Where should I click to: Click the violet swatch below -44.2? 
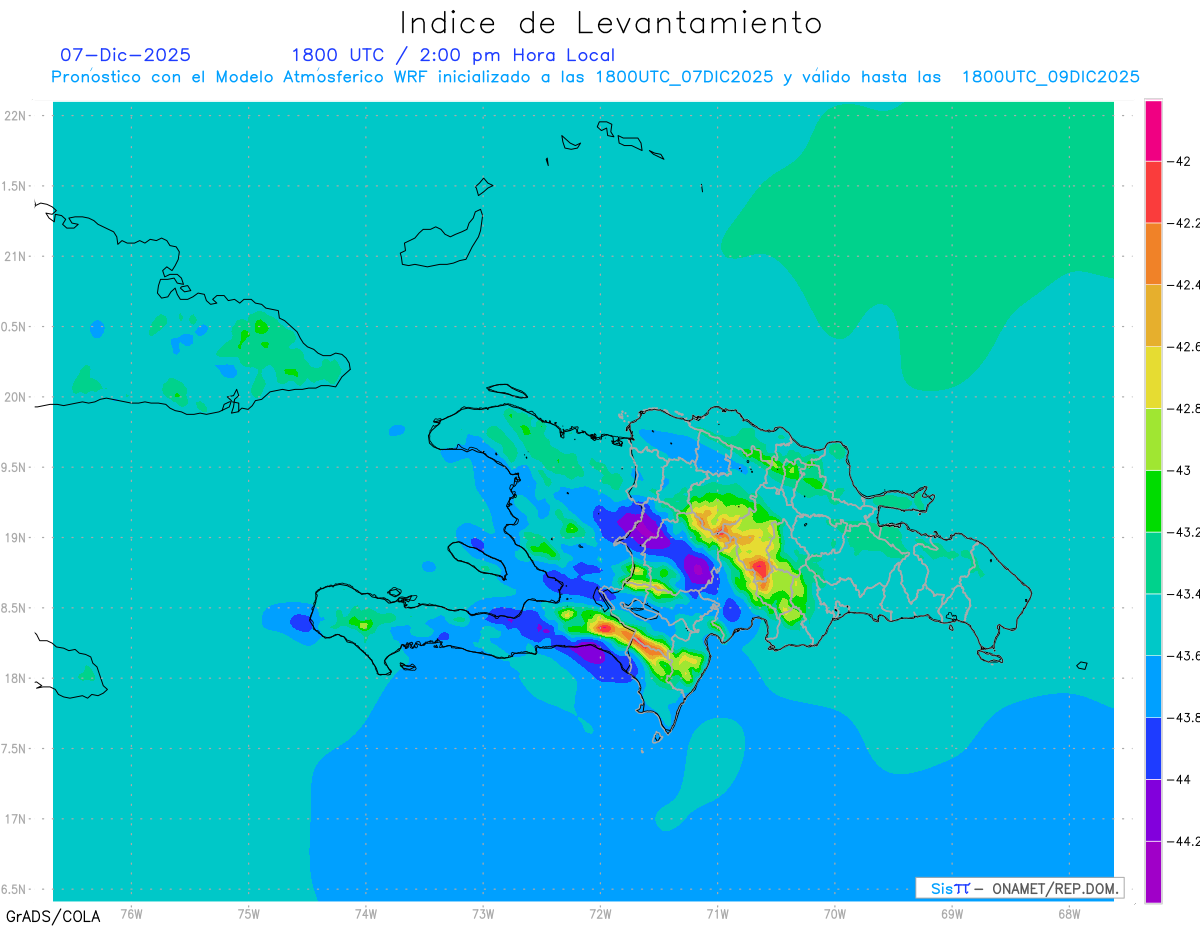point(1153,872)
